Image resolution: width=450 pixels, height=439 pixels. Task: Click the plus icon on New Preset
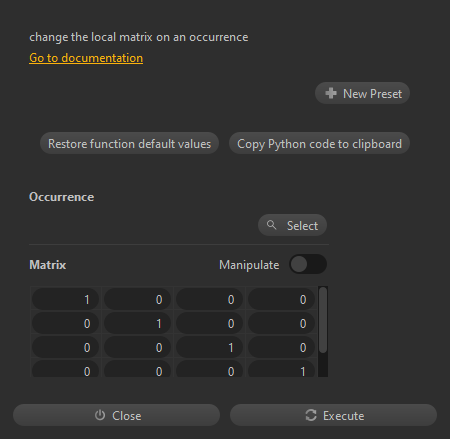click(x=331, y=93)
